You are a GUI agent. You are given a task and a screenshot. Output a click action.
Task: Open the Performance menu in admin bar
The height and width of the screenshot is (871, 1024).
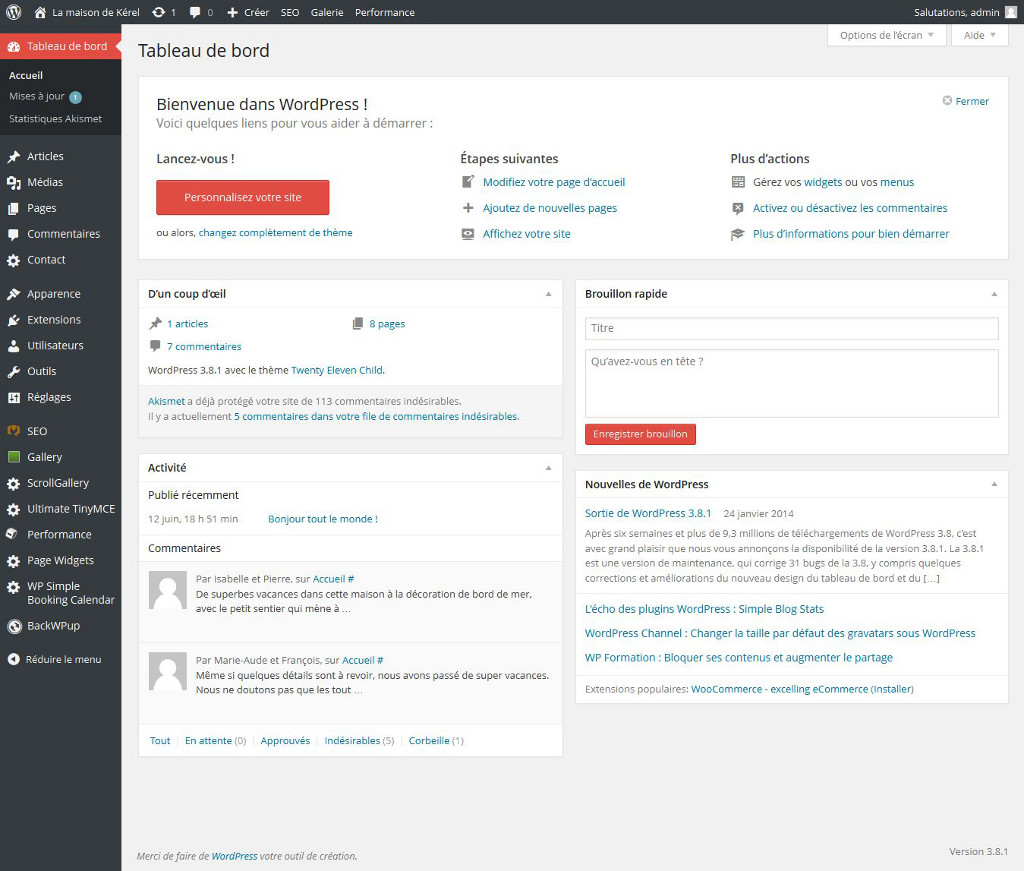click(x=385, y=12)
